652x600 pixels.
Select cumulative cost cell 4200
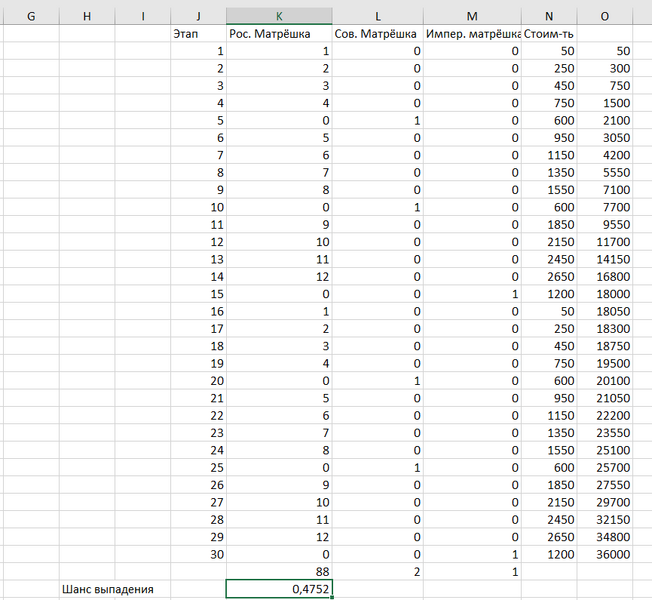coord(605,155)
